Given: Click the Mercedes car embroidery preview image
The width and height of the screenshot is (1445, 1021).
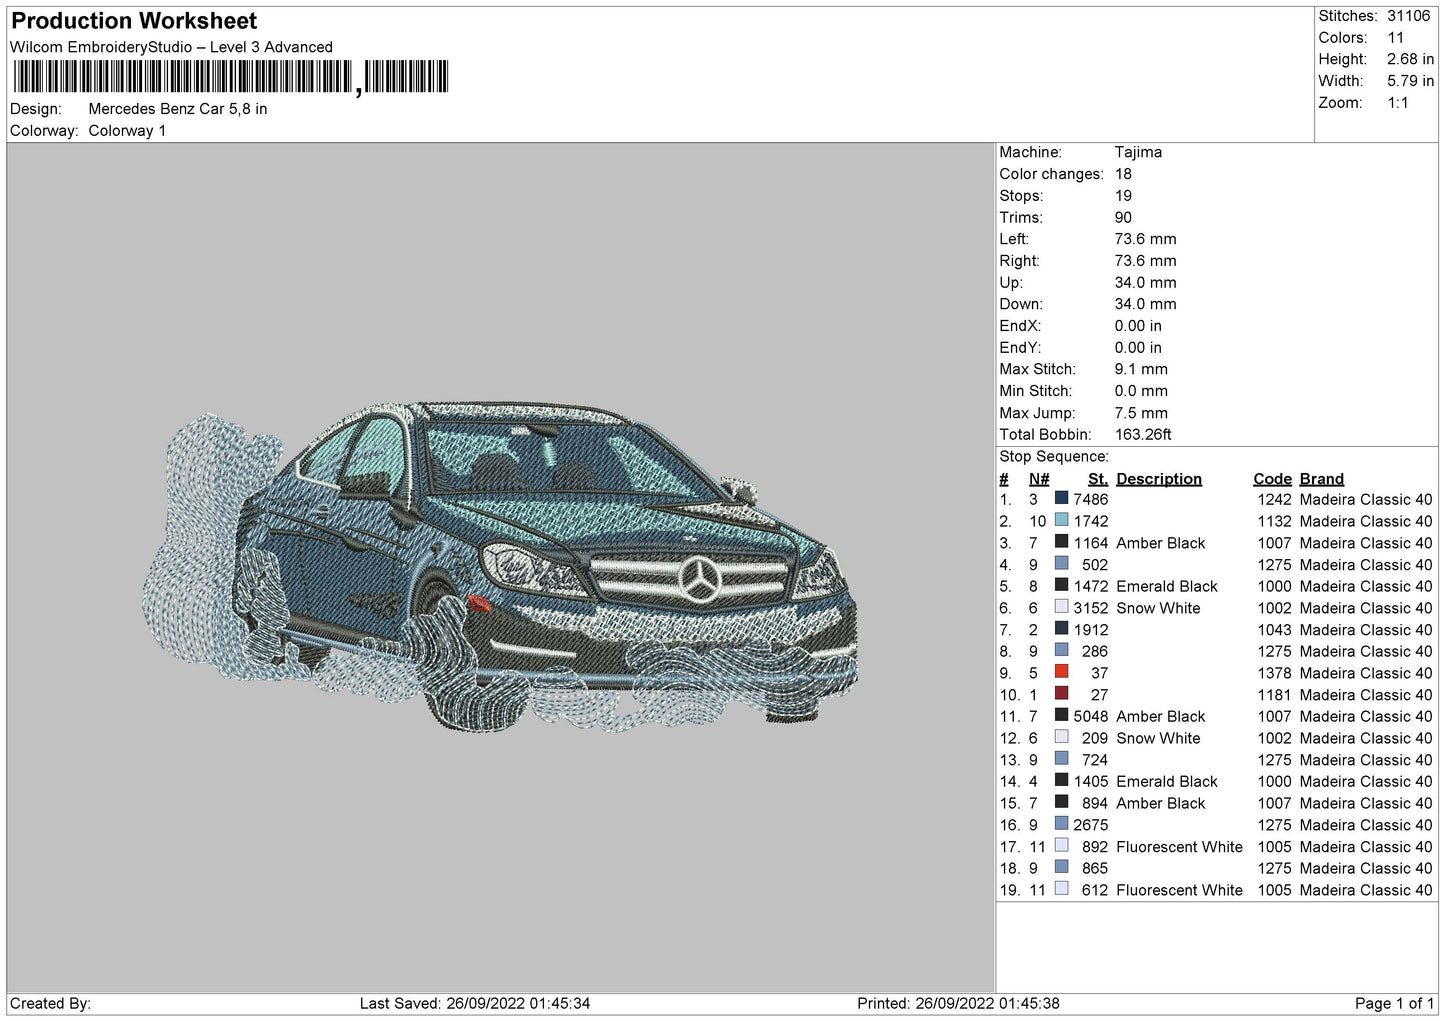Looking at the screenshot, I should (x=500, y=568).
